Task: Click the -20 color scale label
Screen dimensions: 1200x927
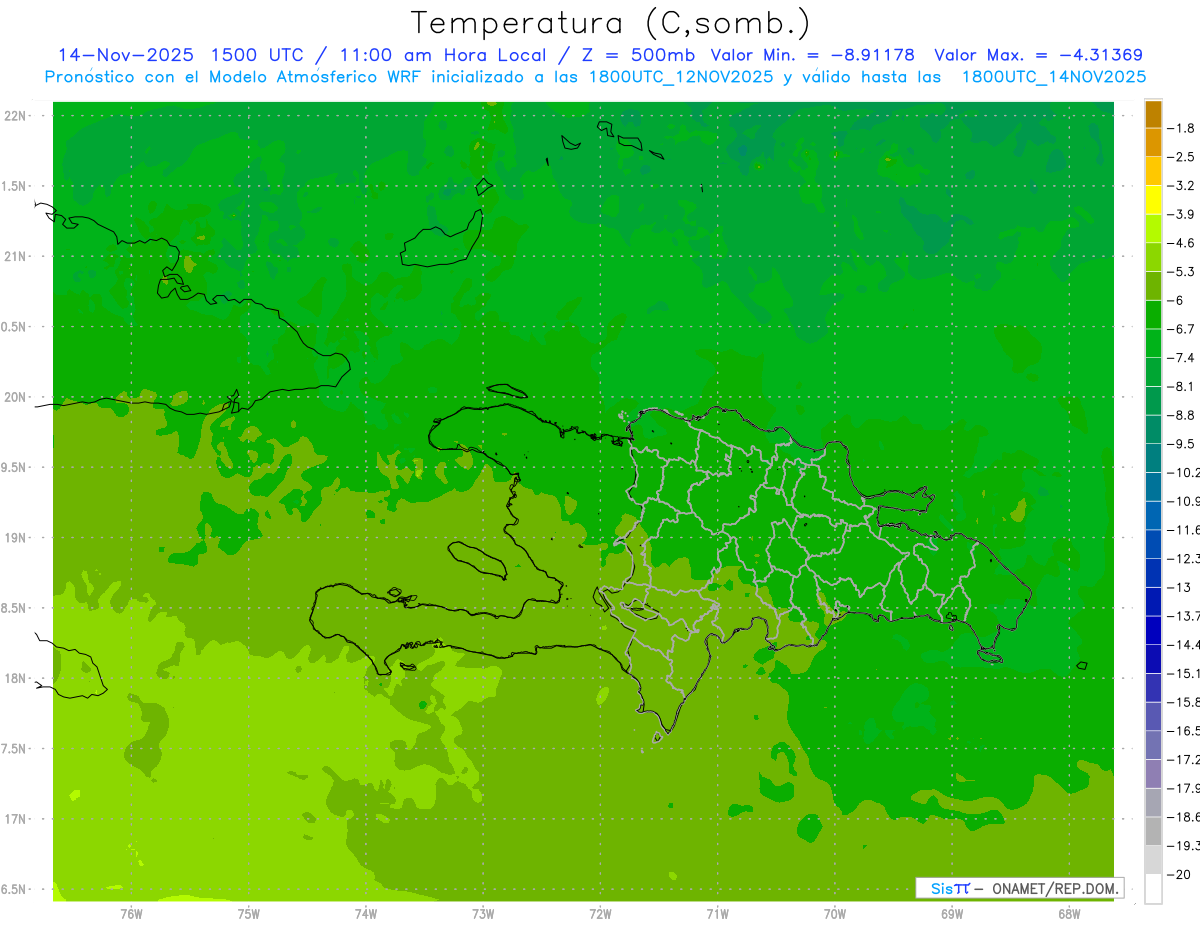Action: [1179, 874]
